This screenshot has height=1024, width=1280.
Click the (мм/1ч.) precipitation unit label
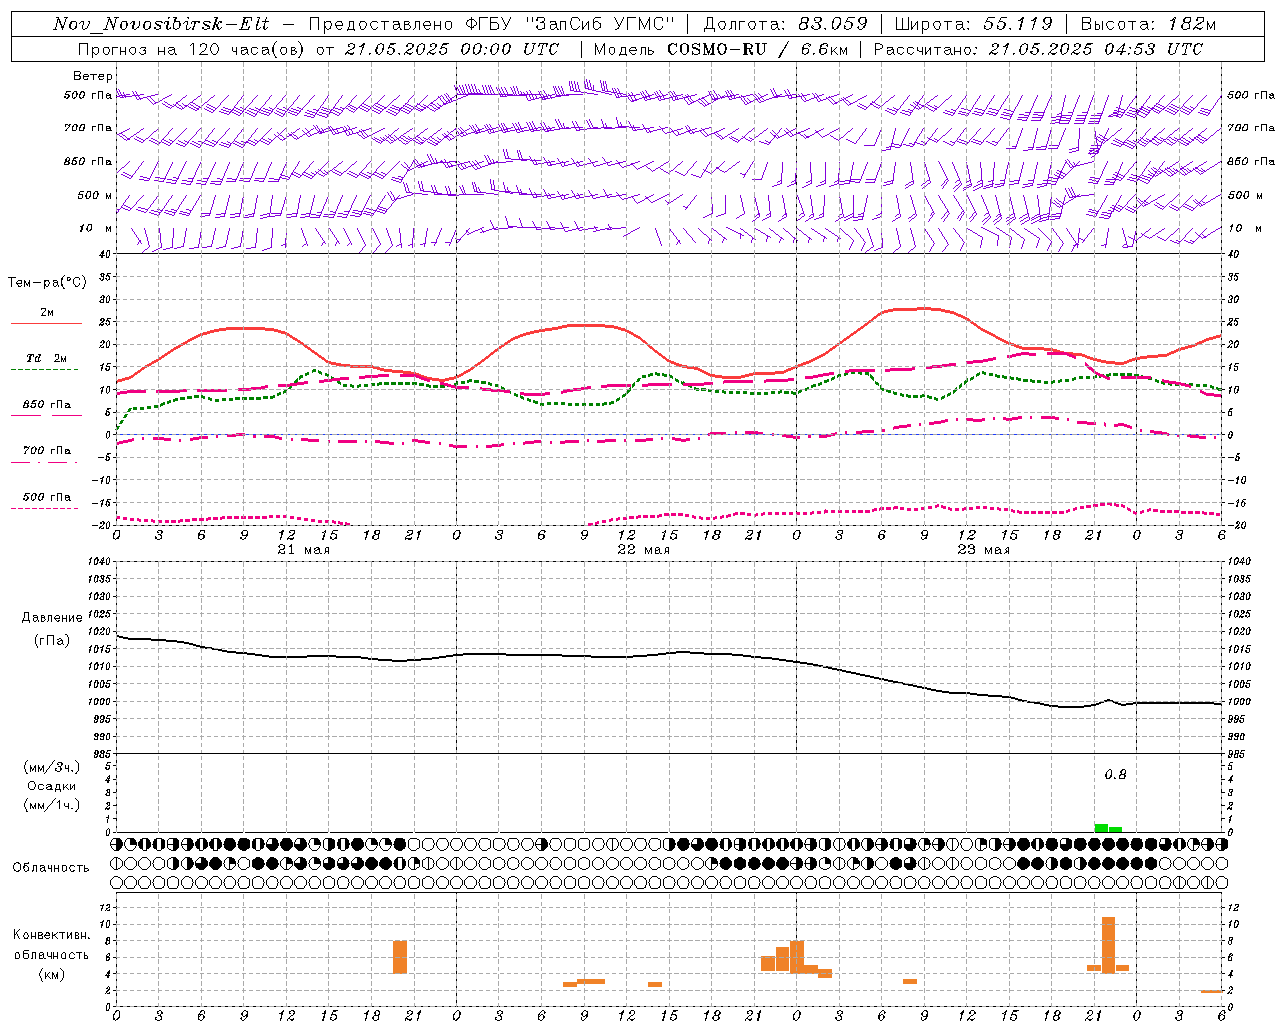[x=51, y=805]
